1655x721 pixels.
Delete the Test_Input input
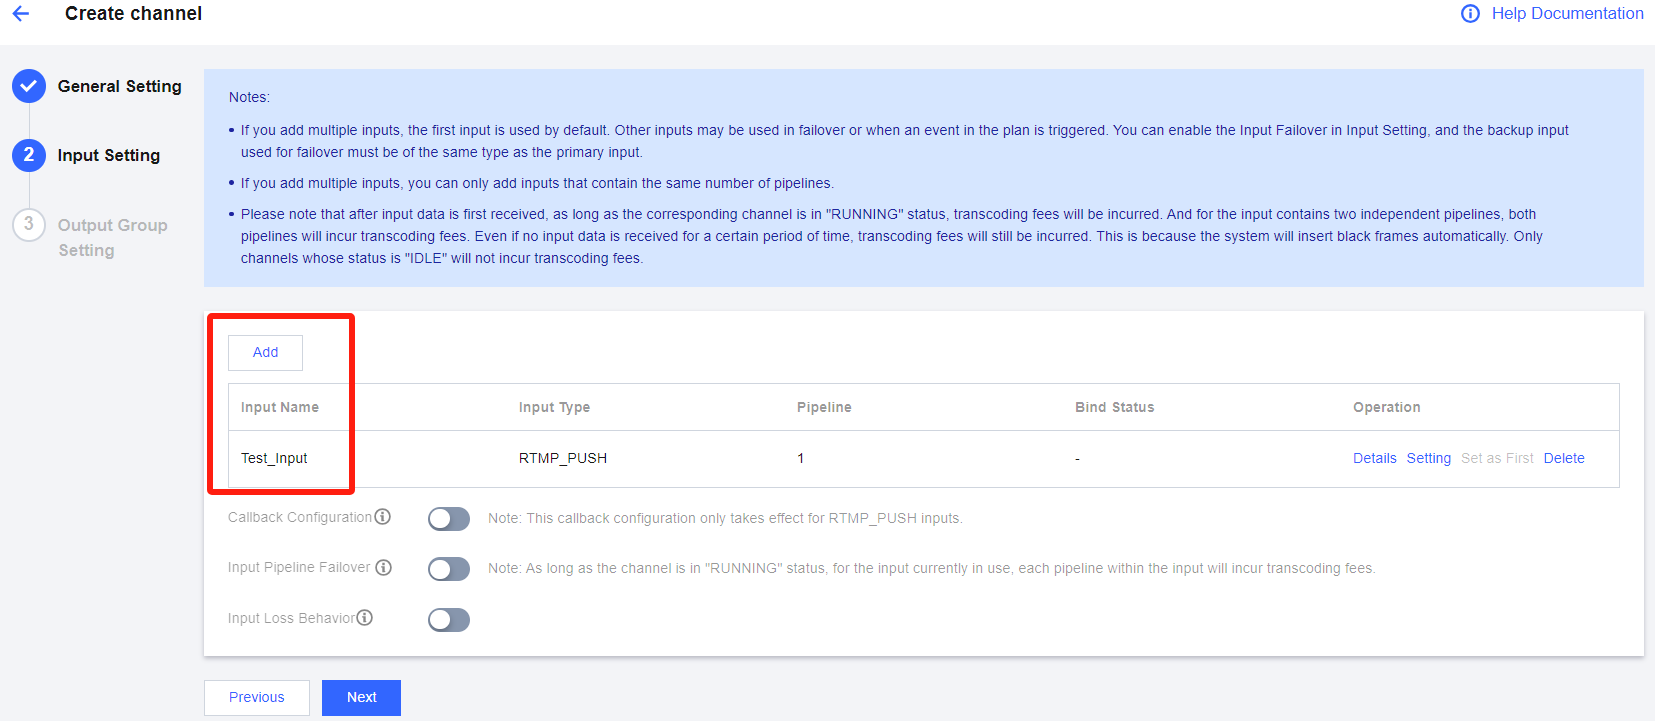[x=1564, y=458]
